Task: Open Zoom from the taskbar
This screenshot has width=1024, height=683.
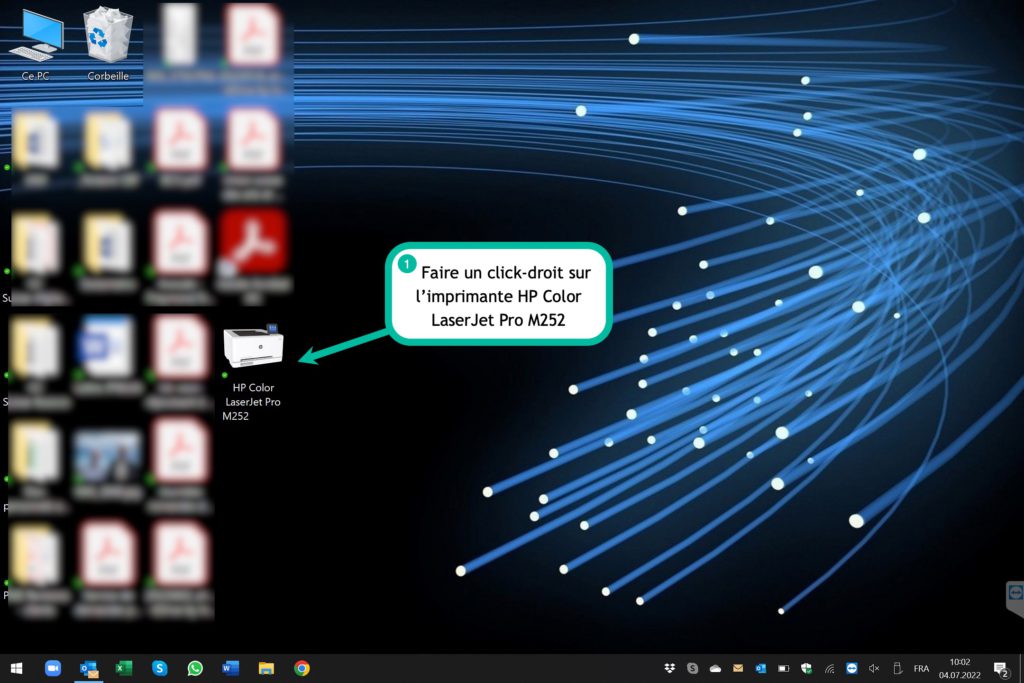Action: click(53, 668)
